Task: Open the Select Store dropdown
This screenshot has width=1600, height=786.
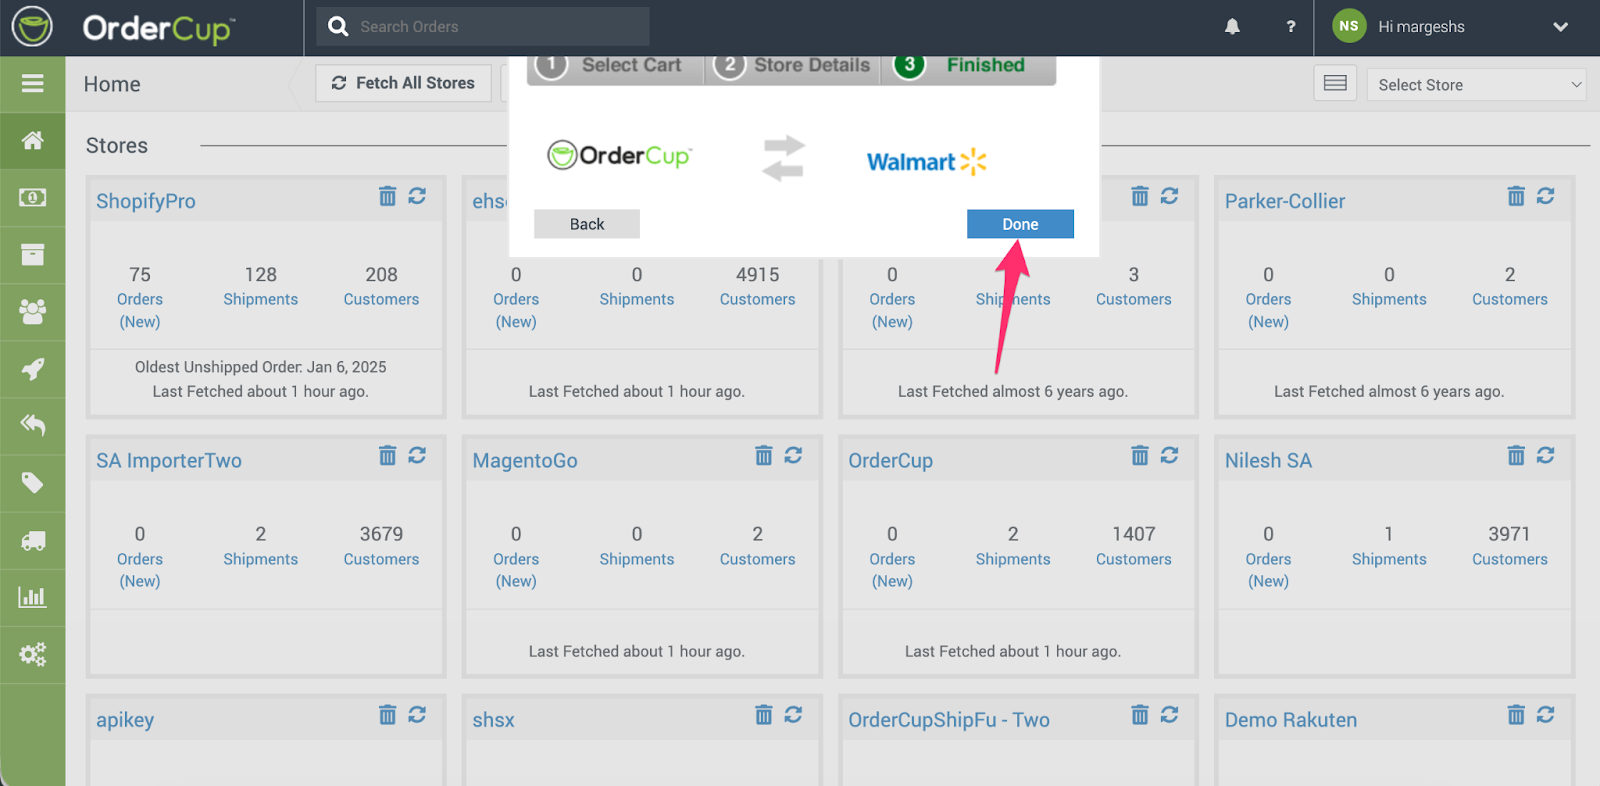Action: [1477, 85]
